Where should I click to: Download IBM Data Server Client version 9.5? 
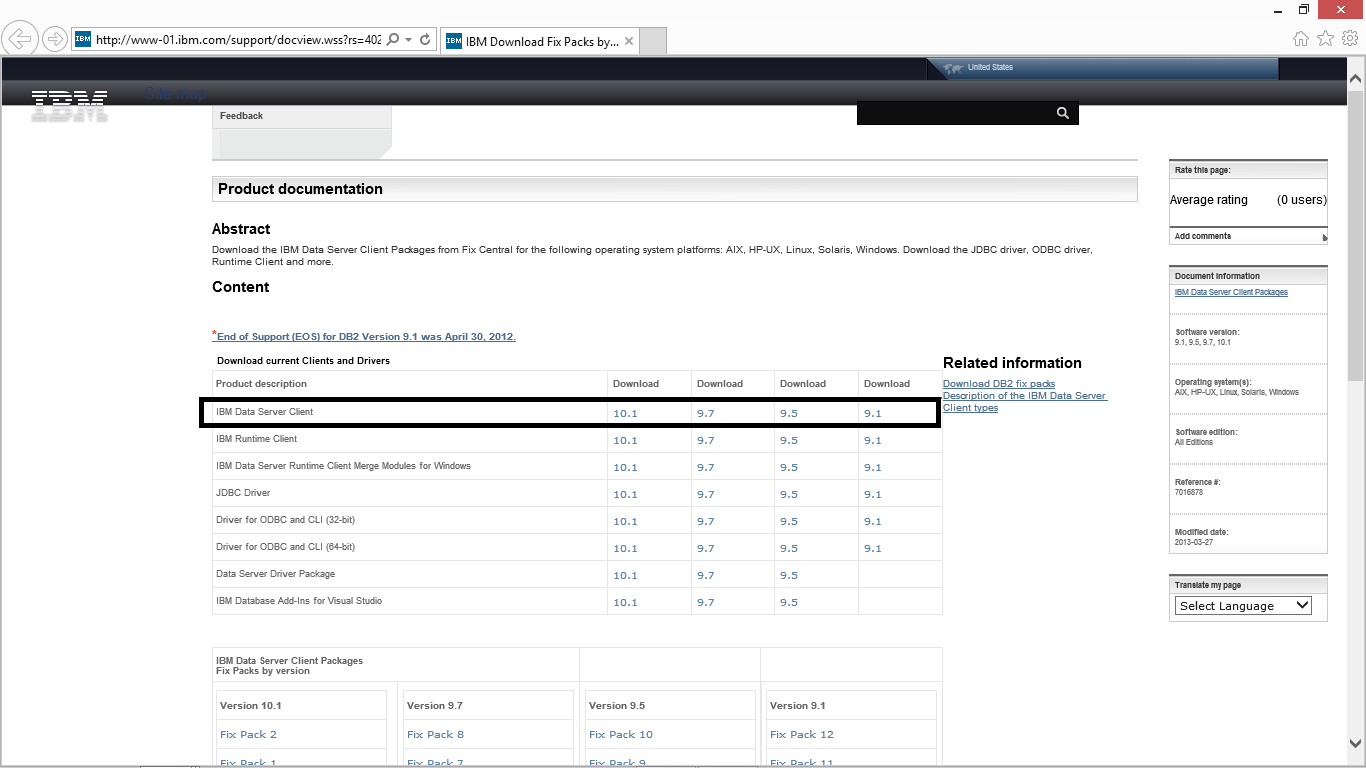[789, 413]
